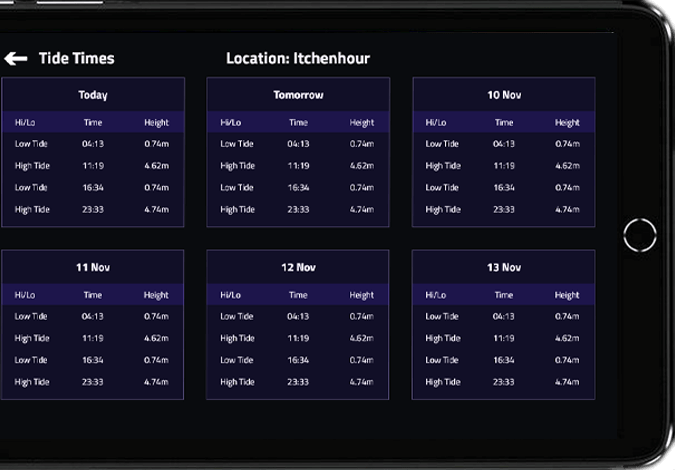Click the Hi/Lo column header in Today card
The height and width of the screenshot is (470, 675).
25,123
